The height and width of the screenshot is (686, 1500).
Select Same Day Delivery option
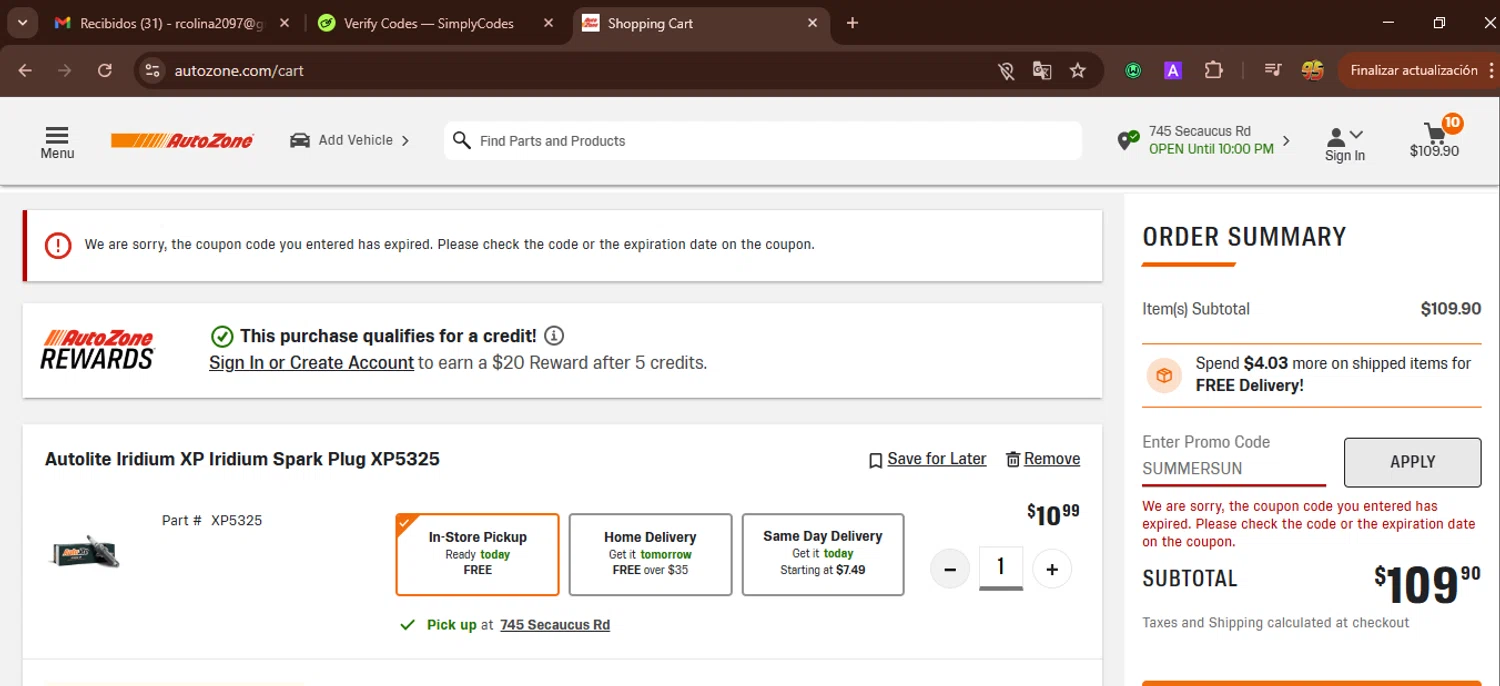coord(823,554)
